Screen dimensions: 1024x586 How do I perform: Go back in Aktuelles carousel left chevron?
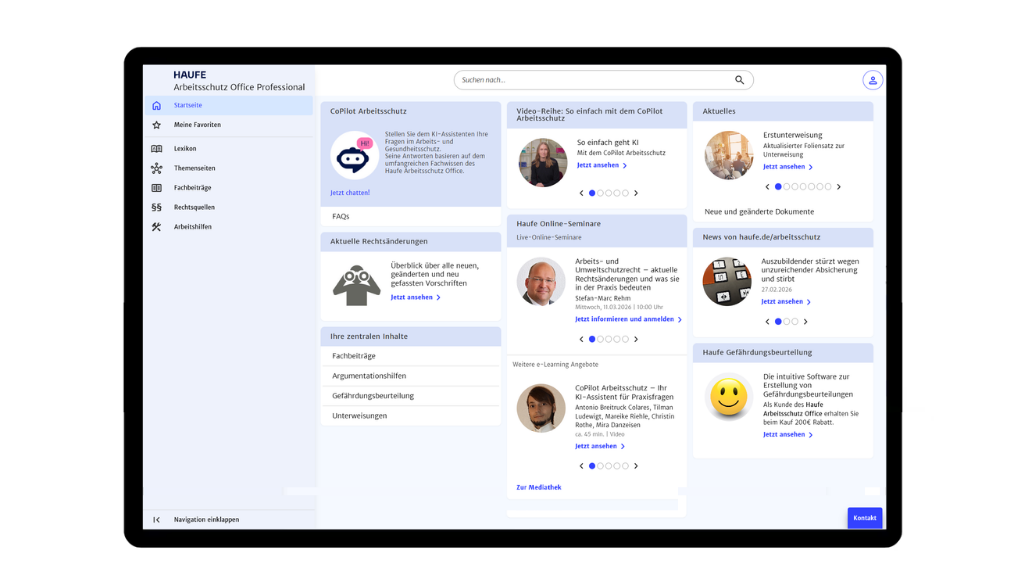[x=767, y=187]
